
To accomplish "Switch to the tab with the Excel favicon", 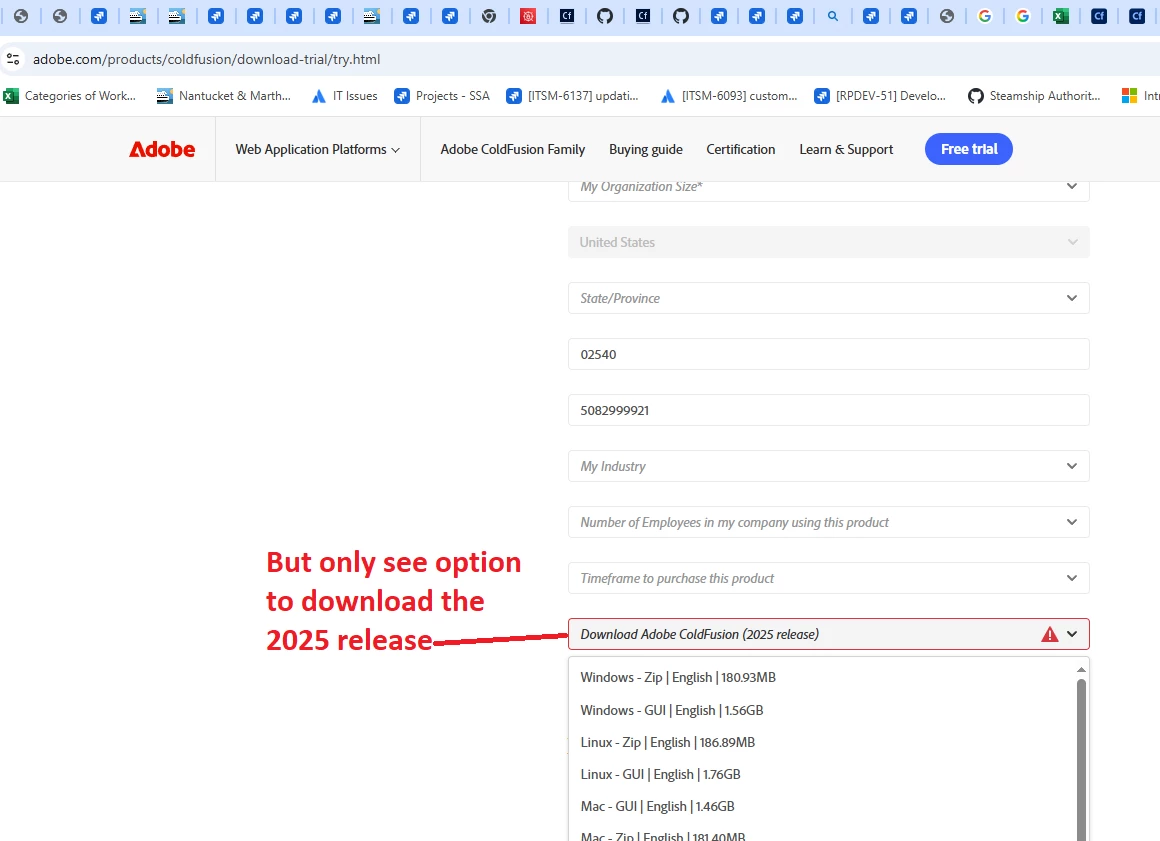I will (1061, 16).
